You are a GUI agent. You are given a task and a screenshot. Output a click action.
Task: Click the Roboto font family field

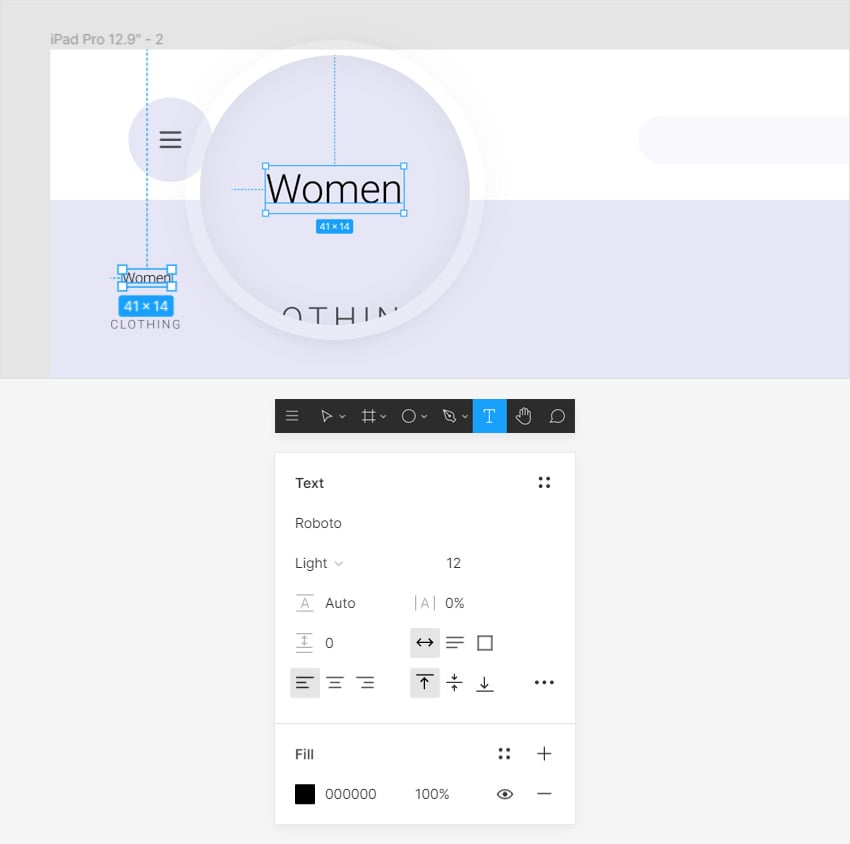click(x=318, y=523)
